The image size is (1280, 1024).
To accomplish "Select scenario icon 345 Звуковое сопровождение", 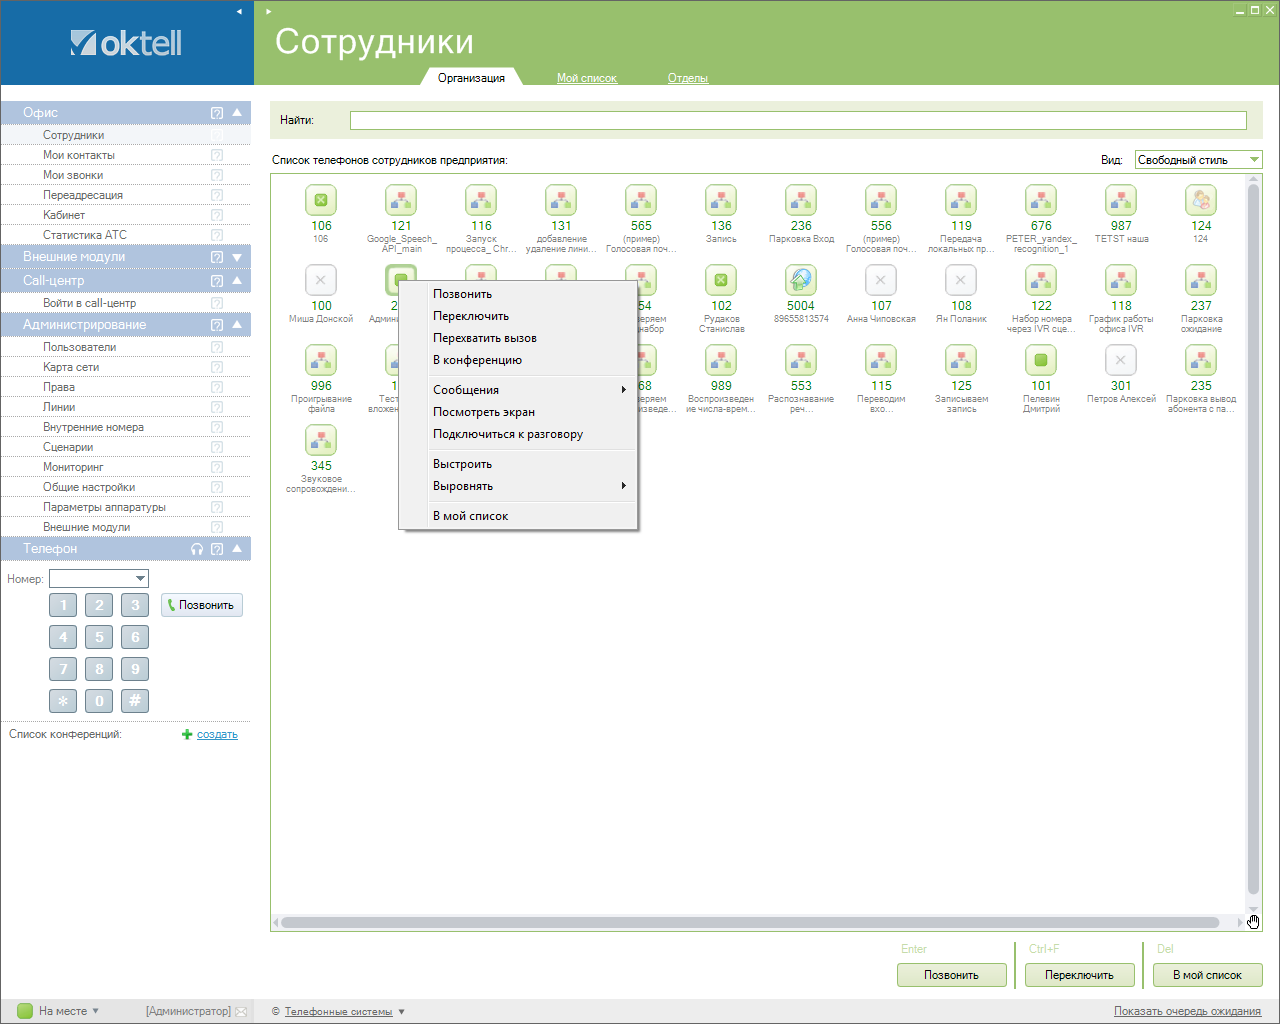I will point(321,441).
